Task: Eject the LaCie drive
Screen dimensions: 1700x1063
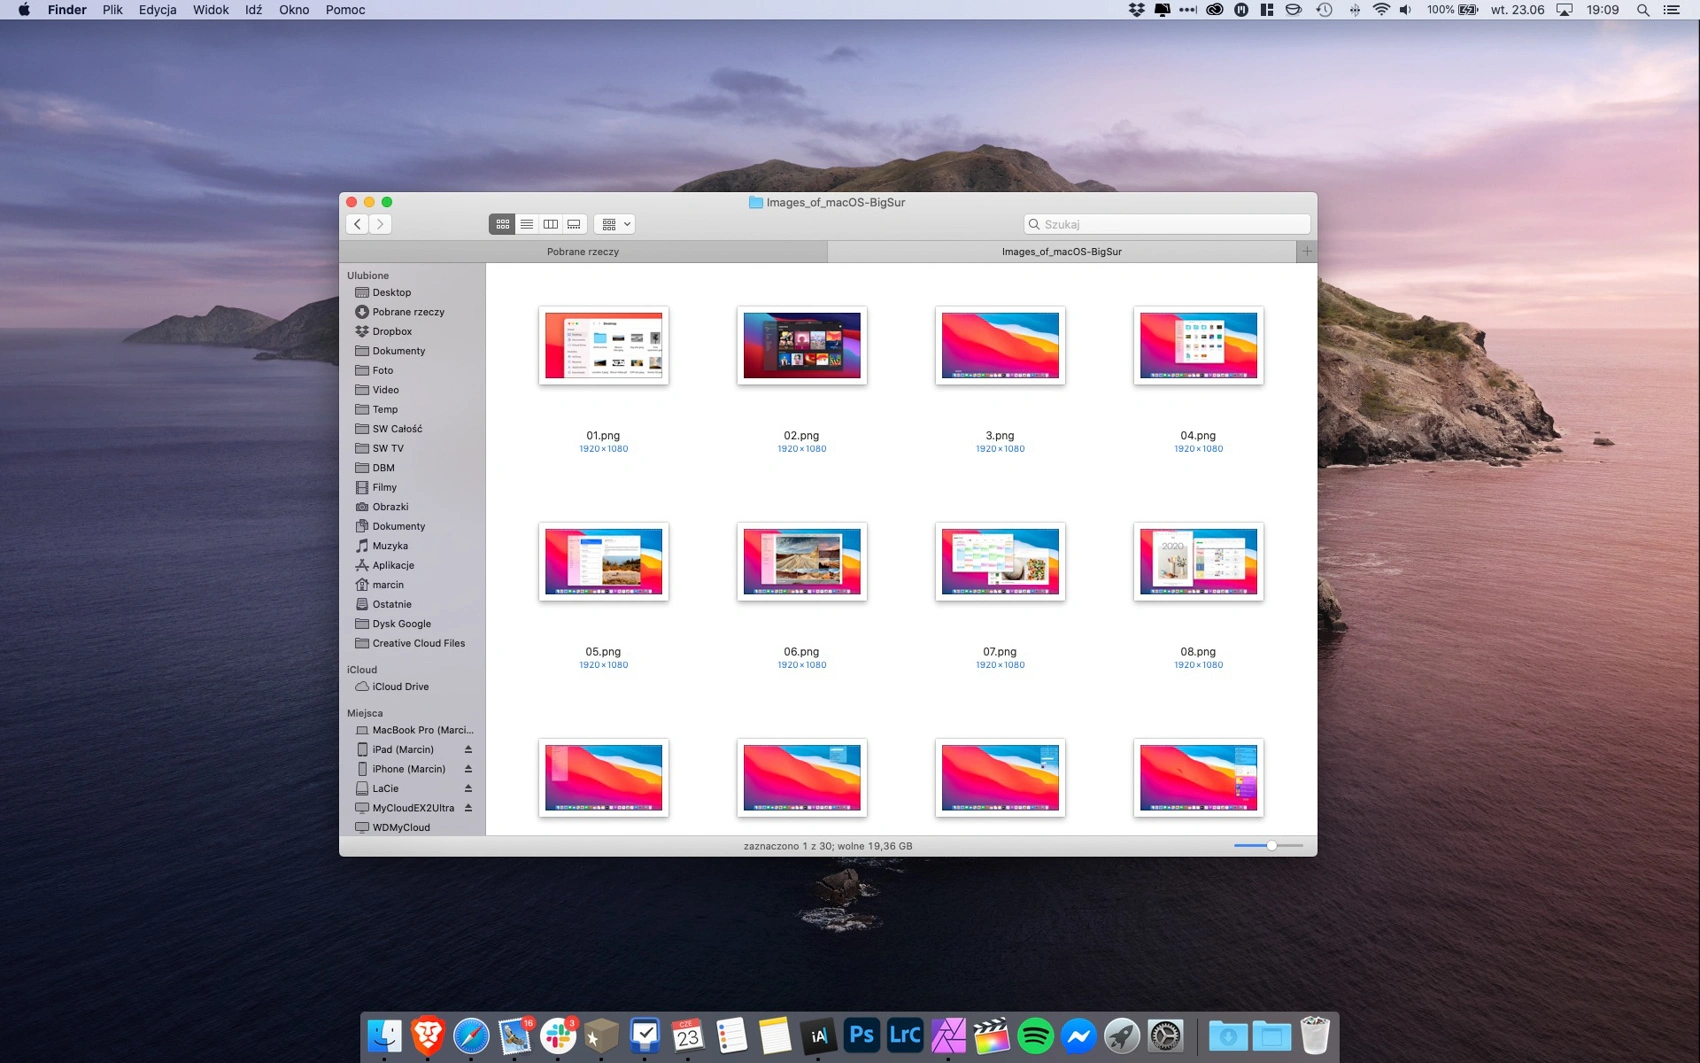Action: coord(468,789)
